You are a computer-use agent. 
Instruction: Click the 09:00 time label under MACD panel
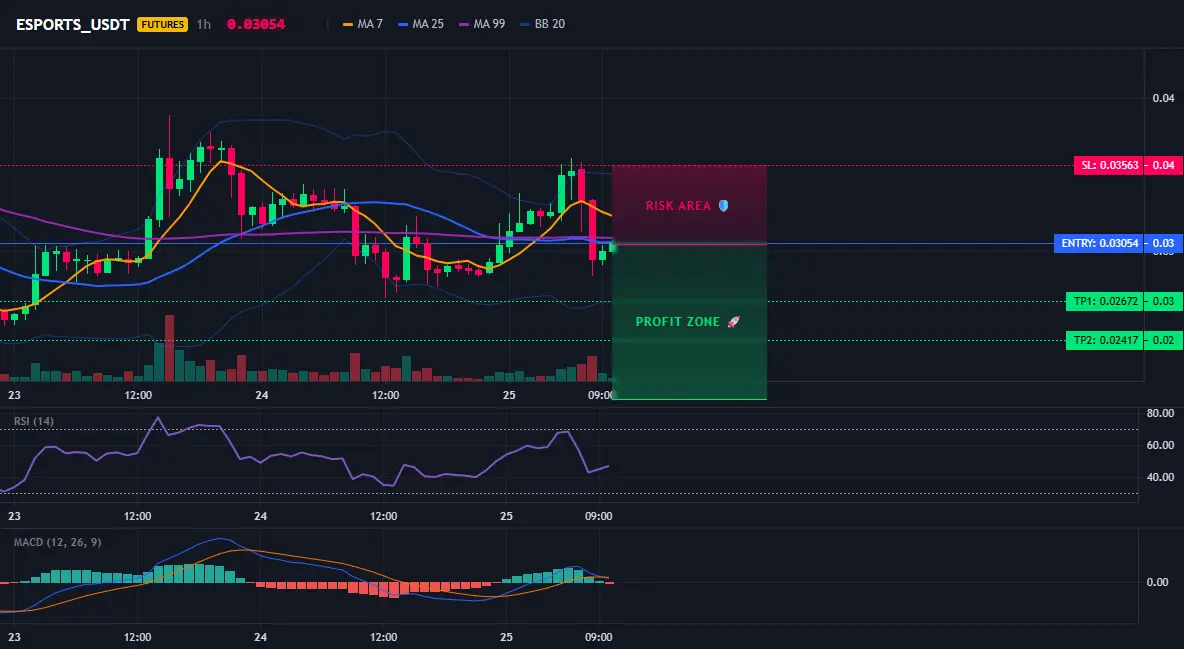click(x=599, y=637)
